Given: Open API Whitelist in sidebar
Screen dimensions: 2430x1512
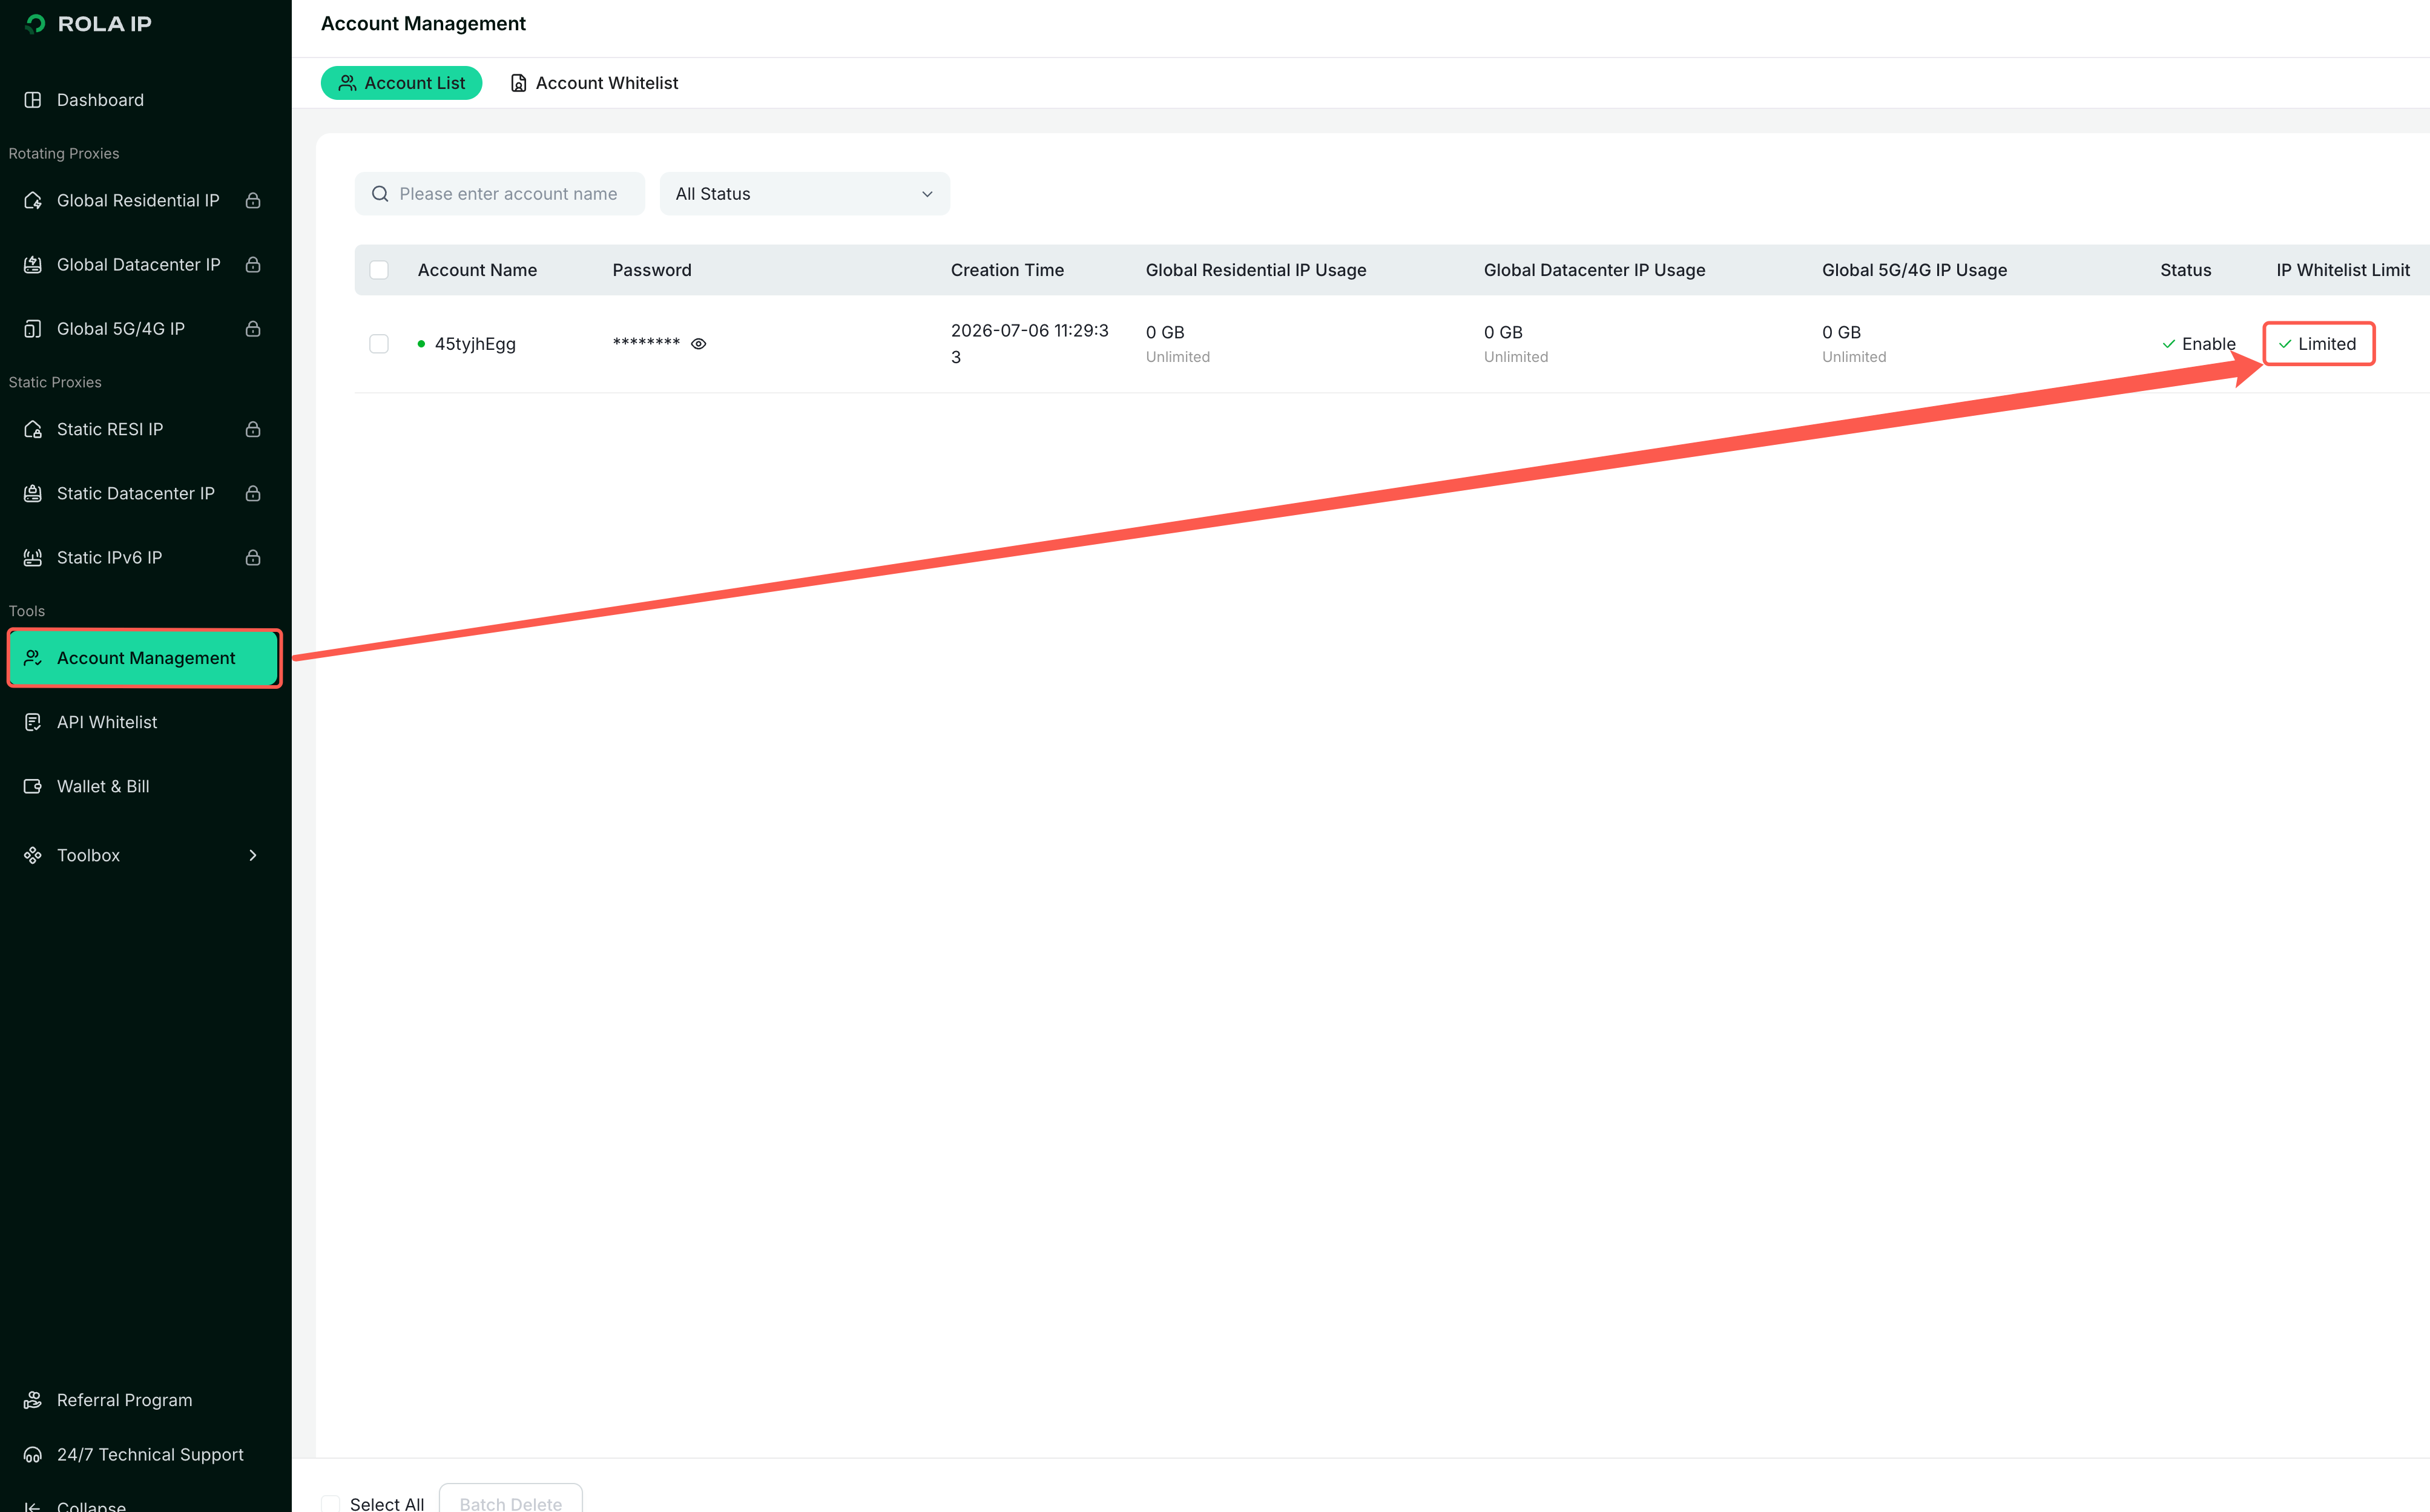Looking at the screenshot, I should point(145,722).
